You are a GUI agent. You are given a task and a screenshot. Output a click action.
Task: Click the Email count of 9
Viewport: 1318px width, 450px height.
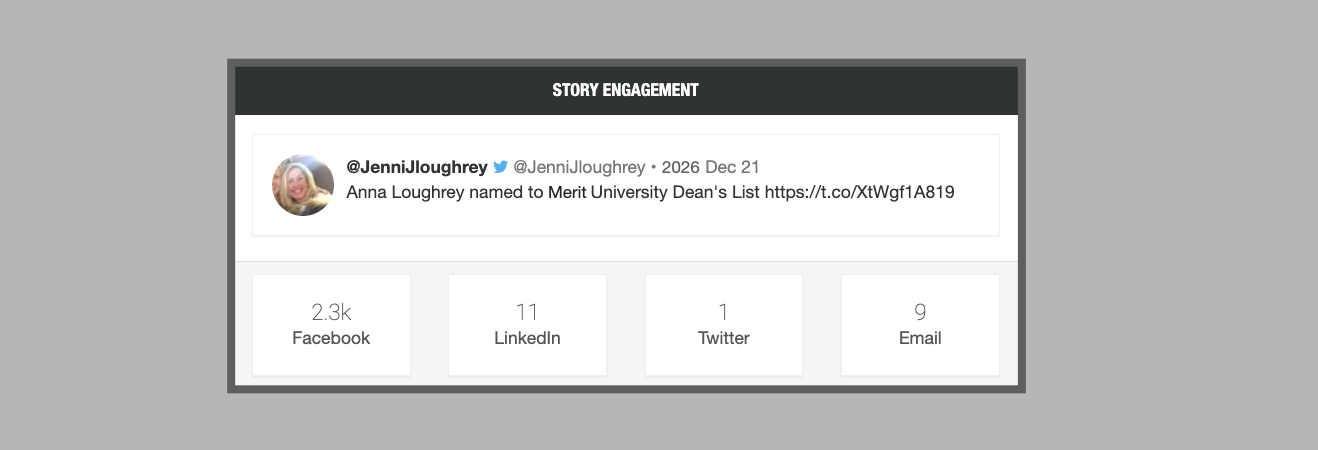[920, 312]
